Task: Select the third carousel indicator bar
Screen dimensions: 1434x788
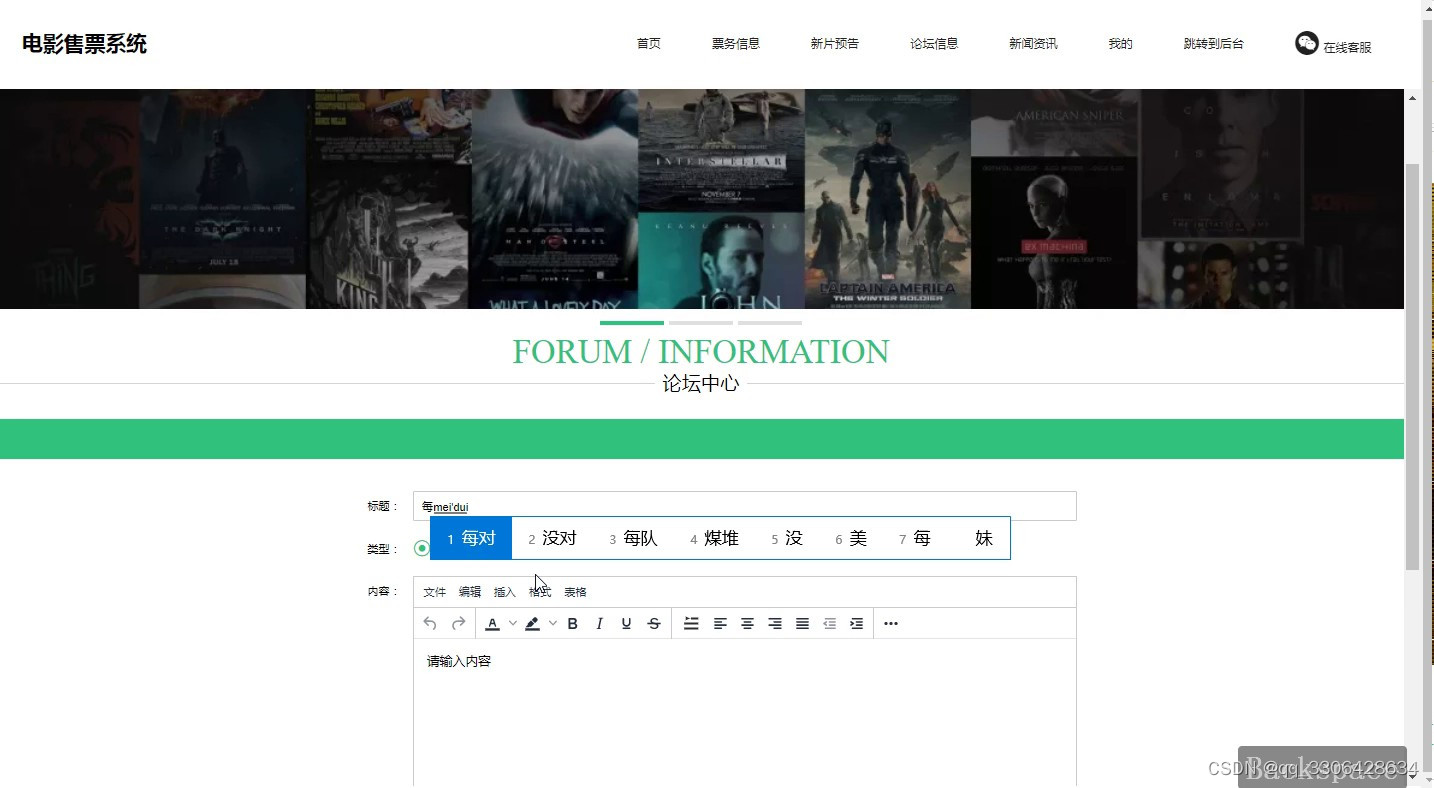Action: pyautogui.click(x=770, y=323)
